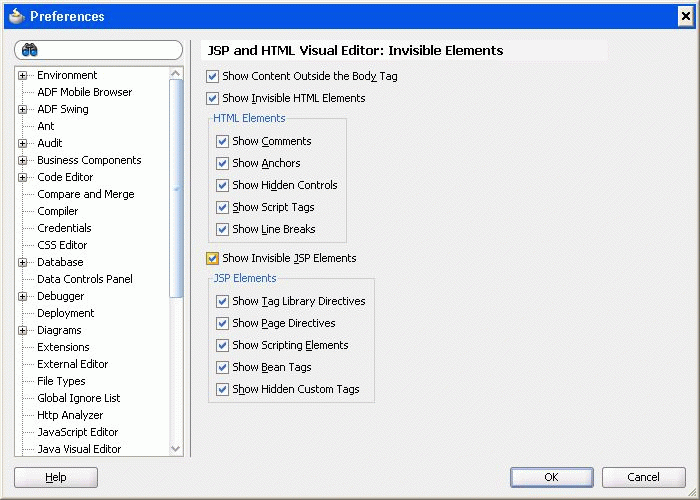Screen dimensions: 700x500
Task: Open Help for preferences
Action: coord(56,477)
